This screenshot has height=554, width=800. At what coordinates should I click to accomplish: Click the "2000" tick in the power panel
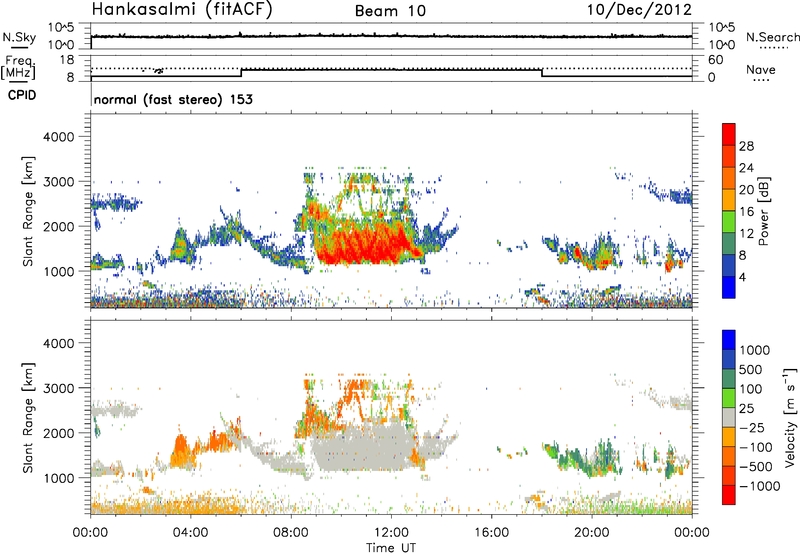tap(59, 226)
